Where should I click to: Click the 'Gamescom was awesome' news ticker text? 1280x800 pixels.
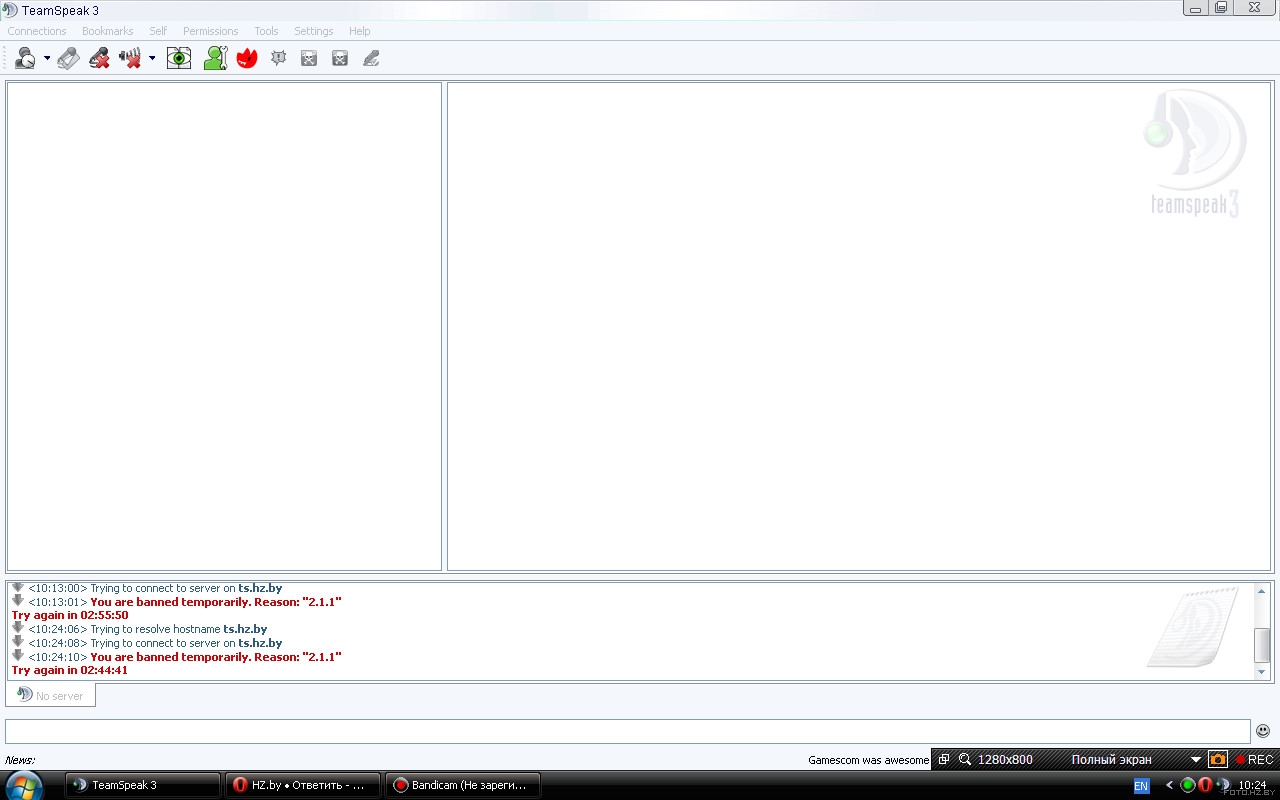[869, 760]
